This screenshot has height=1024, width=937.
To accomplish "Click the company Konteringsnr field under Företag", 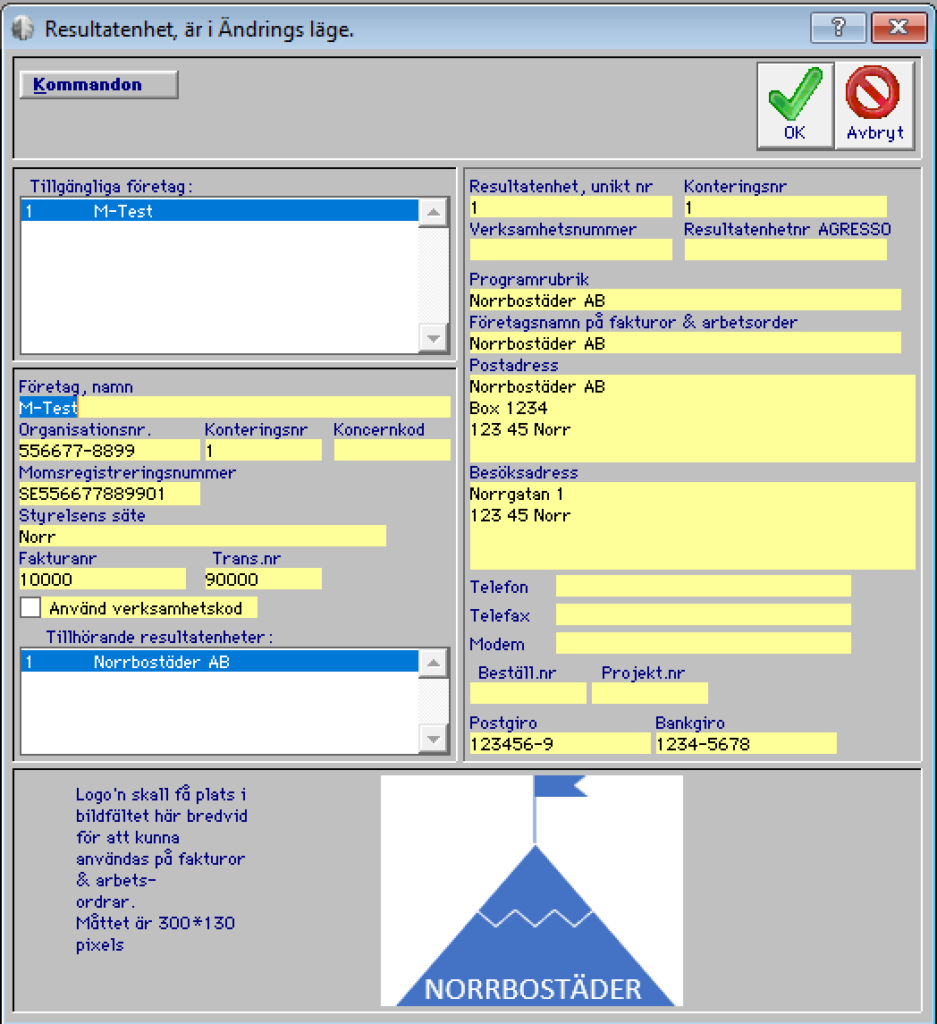I will [x=263, y=451].
